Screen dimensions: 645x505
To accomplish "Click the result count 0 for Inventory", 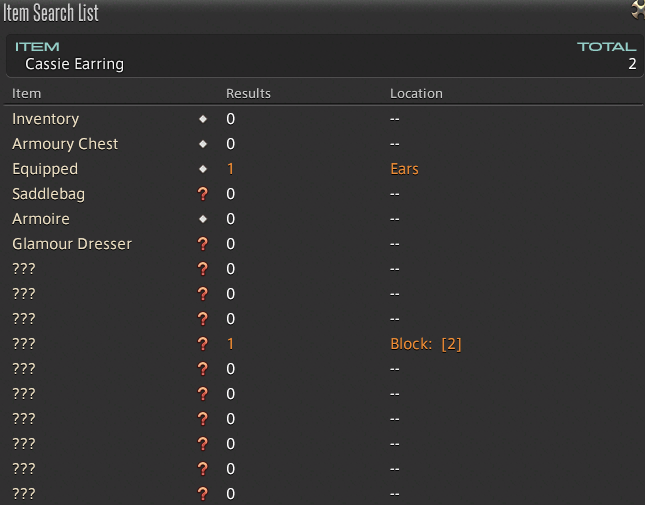I will click(230, 119).
